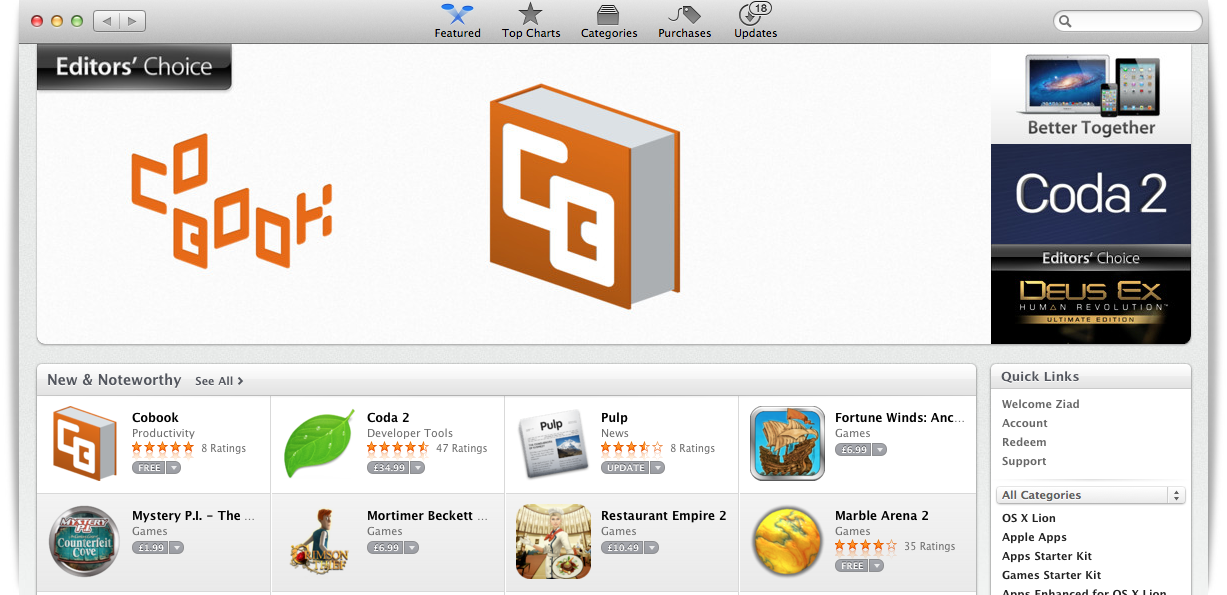Open the Account quick link
Screen dimensions: 1227x595
coord(1025,423)
